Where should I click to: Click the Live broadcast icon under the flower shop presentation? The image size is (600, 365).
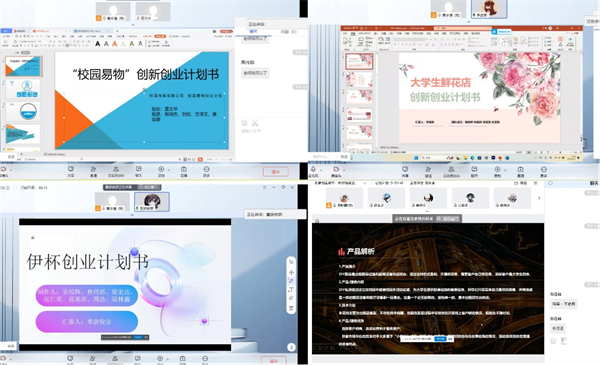[520, 171]
